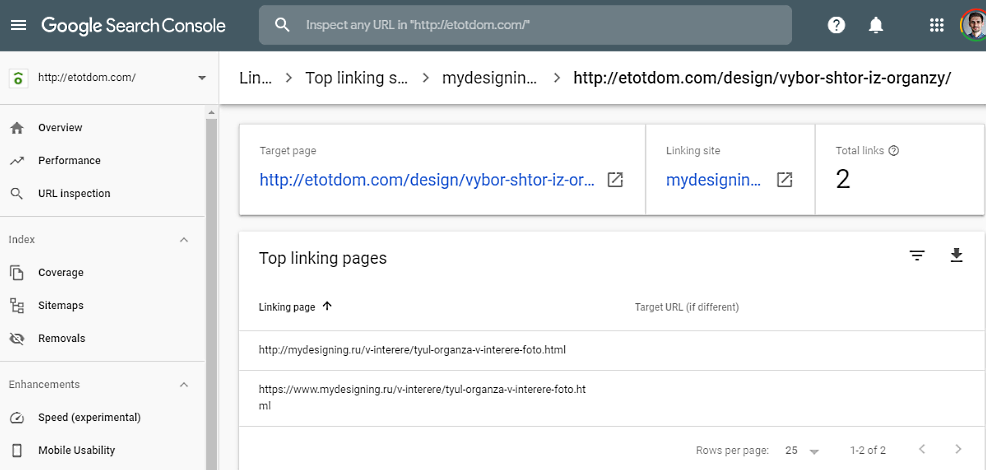The height and width of the screenshot is (470, 986).
Task: Open the user account avatar
Action: pos(974,25)
